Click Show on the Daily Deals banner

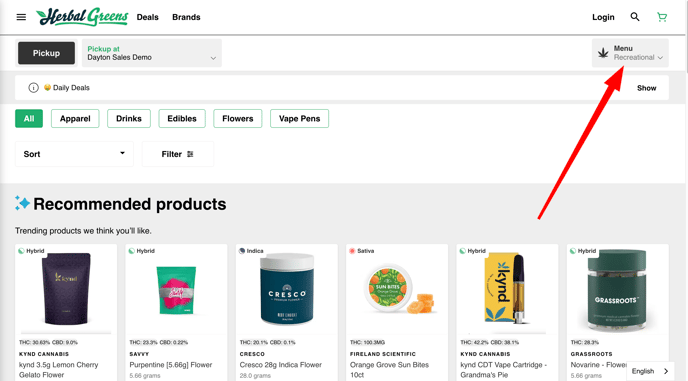tap(646, 88)
